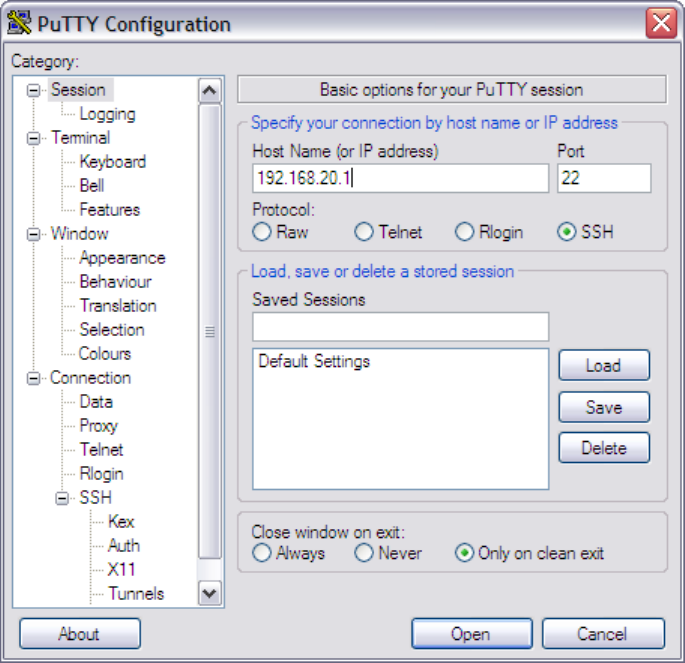The image size is (685, 663).
Task: Open the Kex category
Action: (121, 521)
